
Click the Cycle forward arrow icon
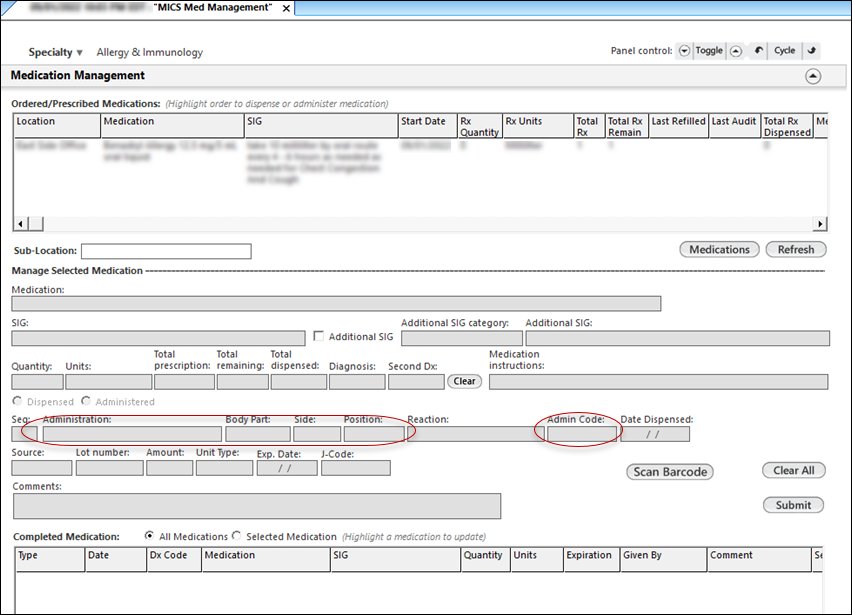[812, 51]
